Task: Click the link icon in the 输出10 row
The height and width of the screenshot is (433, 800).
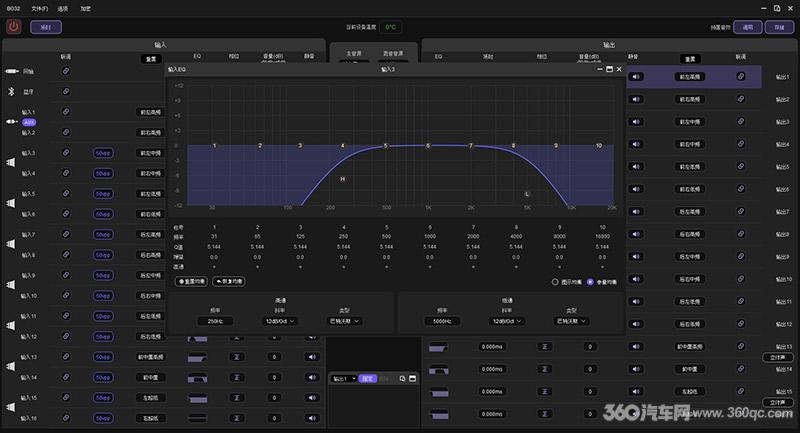Action: [x=741, y=279]
